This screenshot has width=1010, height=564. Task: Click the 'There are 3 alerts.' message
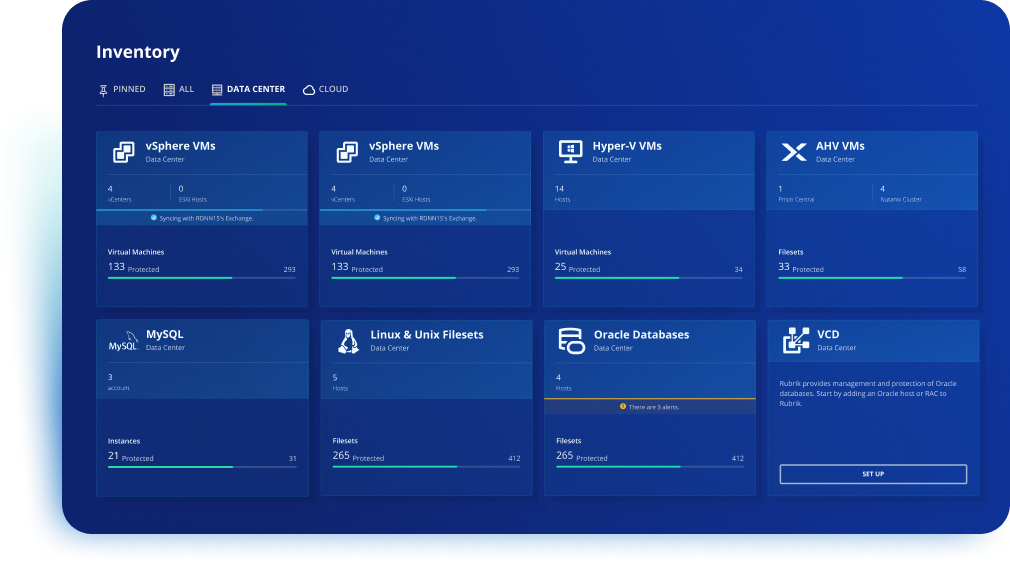[x=654, y=407]
